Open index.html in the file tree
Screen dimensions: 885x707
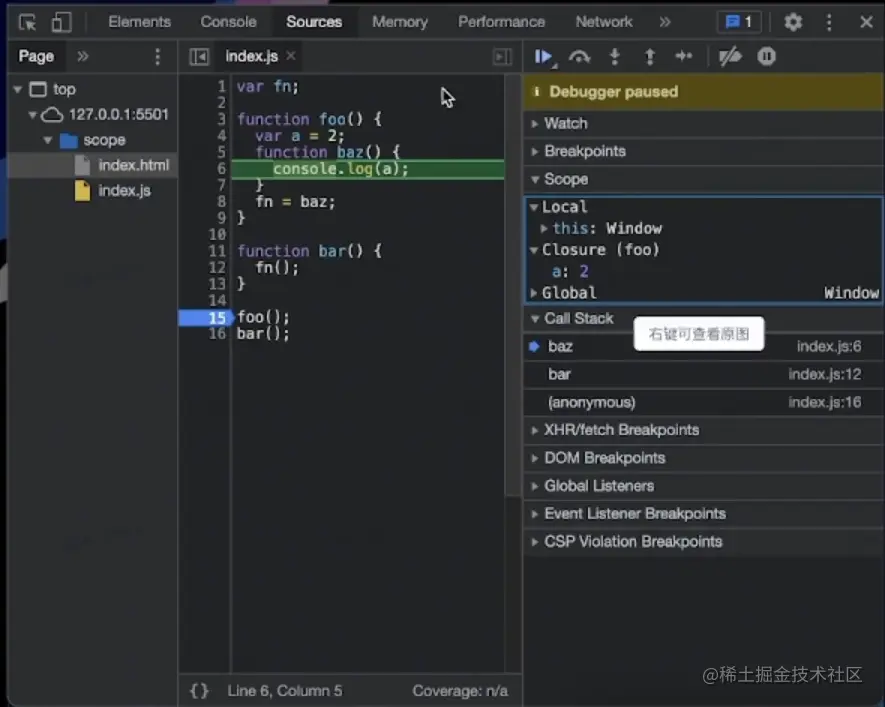tap(133, 165)
